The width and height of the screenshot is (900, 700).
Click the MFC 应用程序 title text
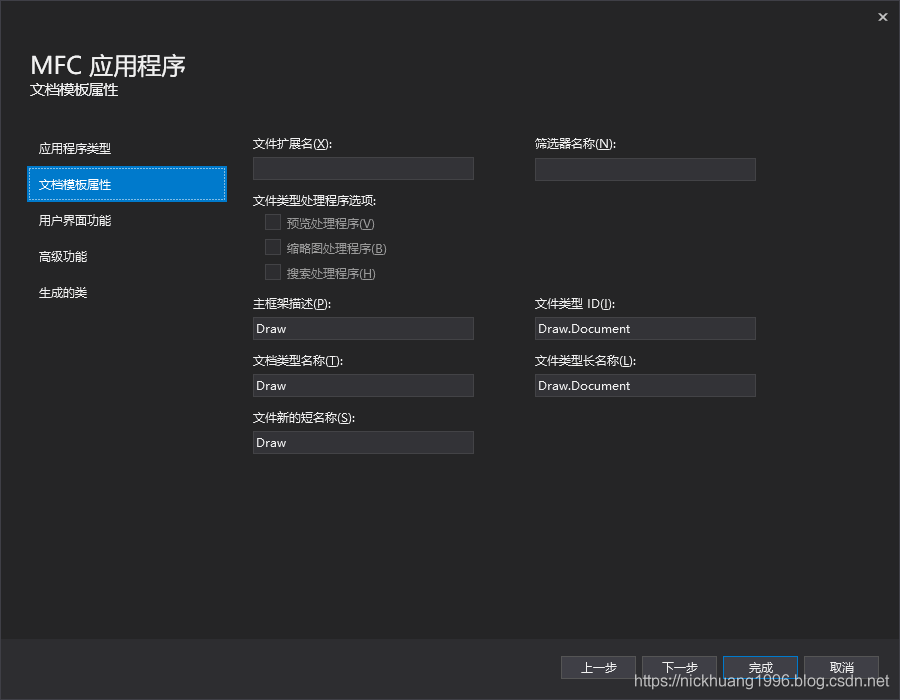pos(108,65)
